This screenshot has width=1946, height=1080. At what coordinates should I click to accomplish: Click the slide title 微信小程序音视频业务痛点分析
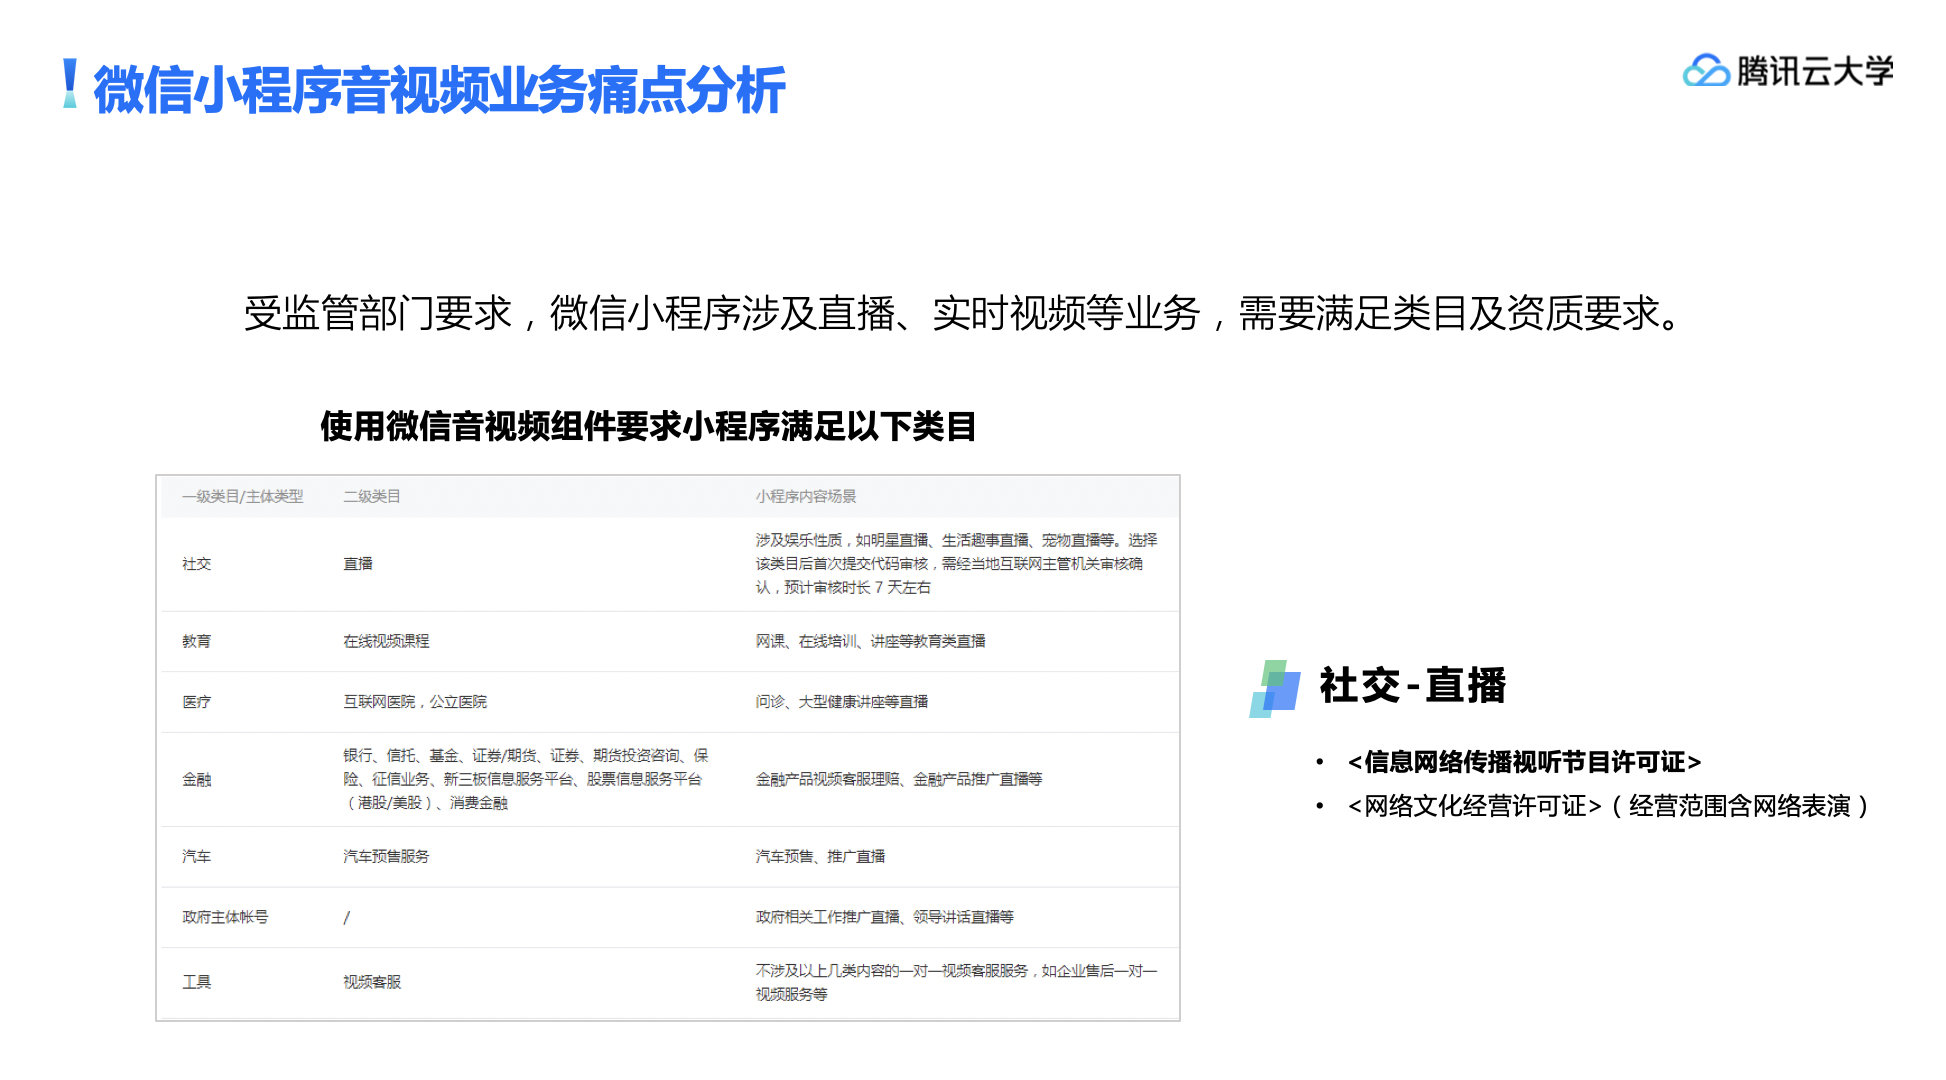pos(438,90)
